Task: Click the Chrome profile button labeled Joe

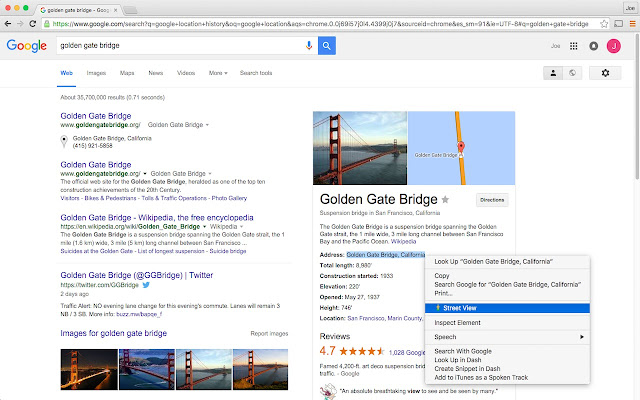Action: [630, 8]
